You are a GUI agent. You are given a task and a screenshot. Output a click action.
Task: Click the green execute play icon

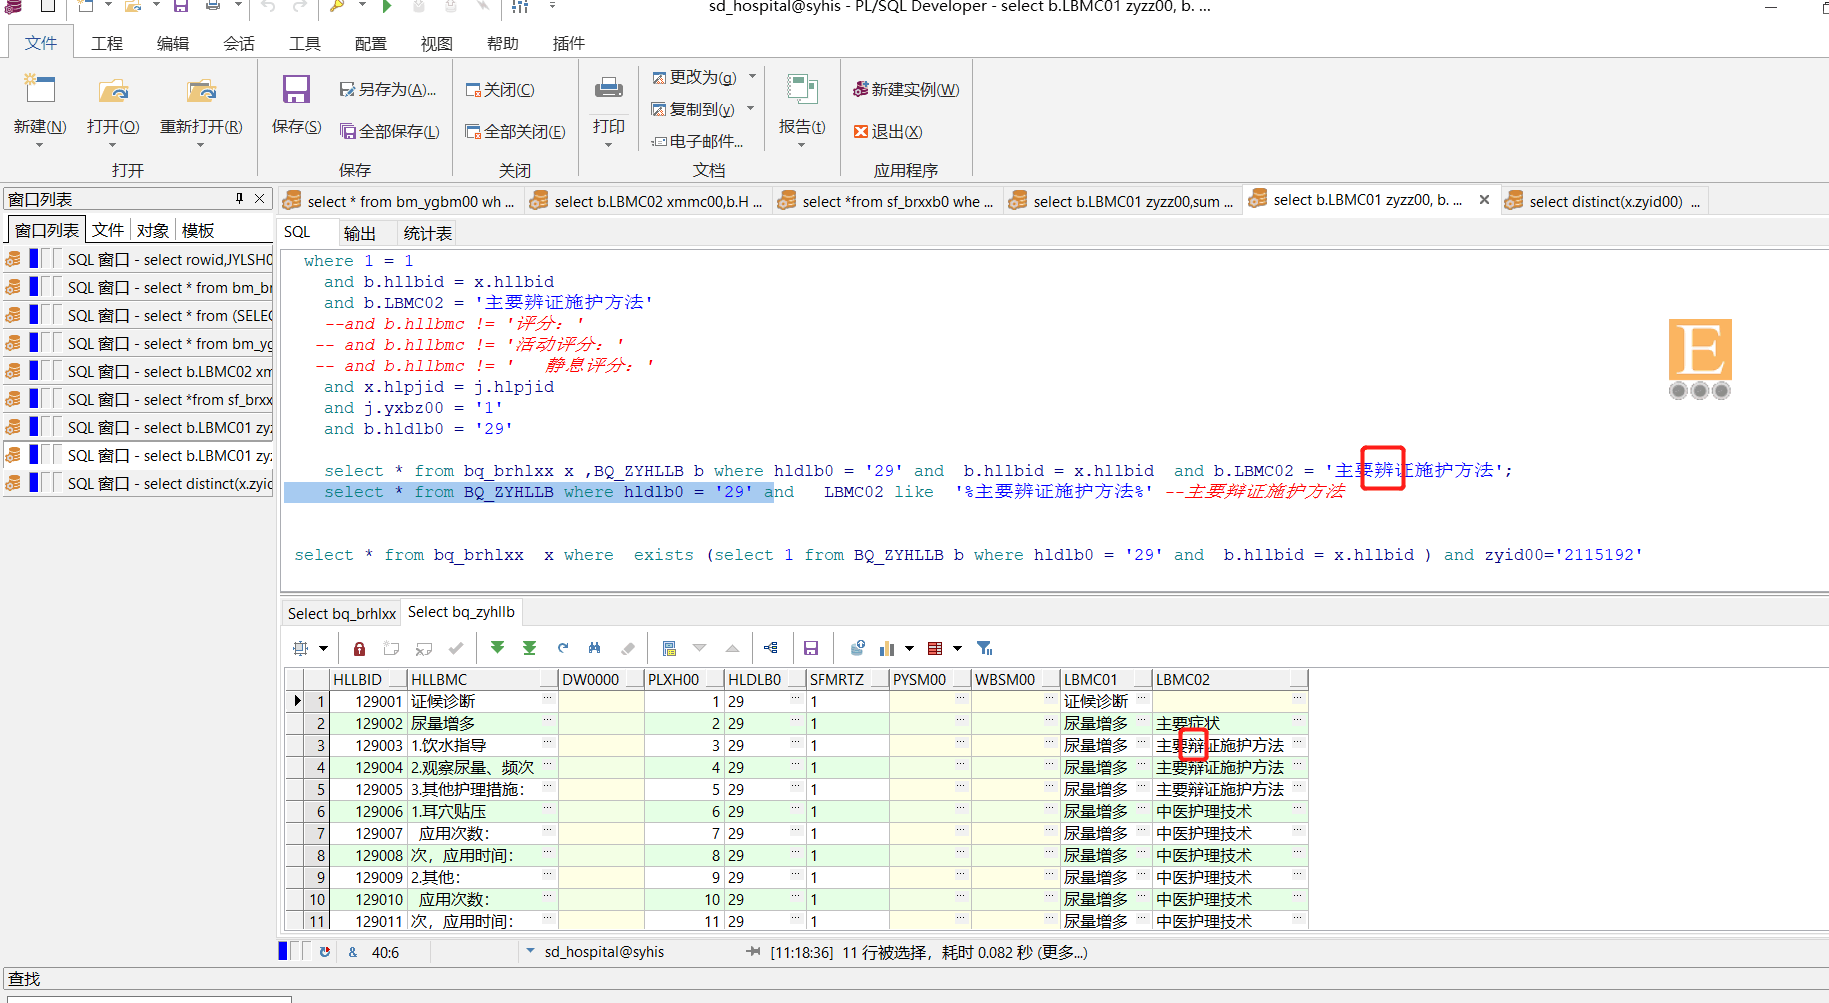pos(387,7)
